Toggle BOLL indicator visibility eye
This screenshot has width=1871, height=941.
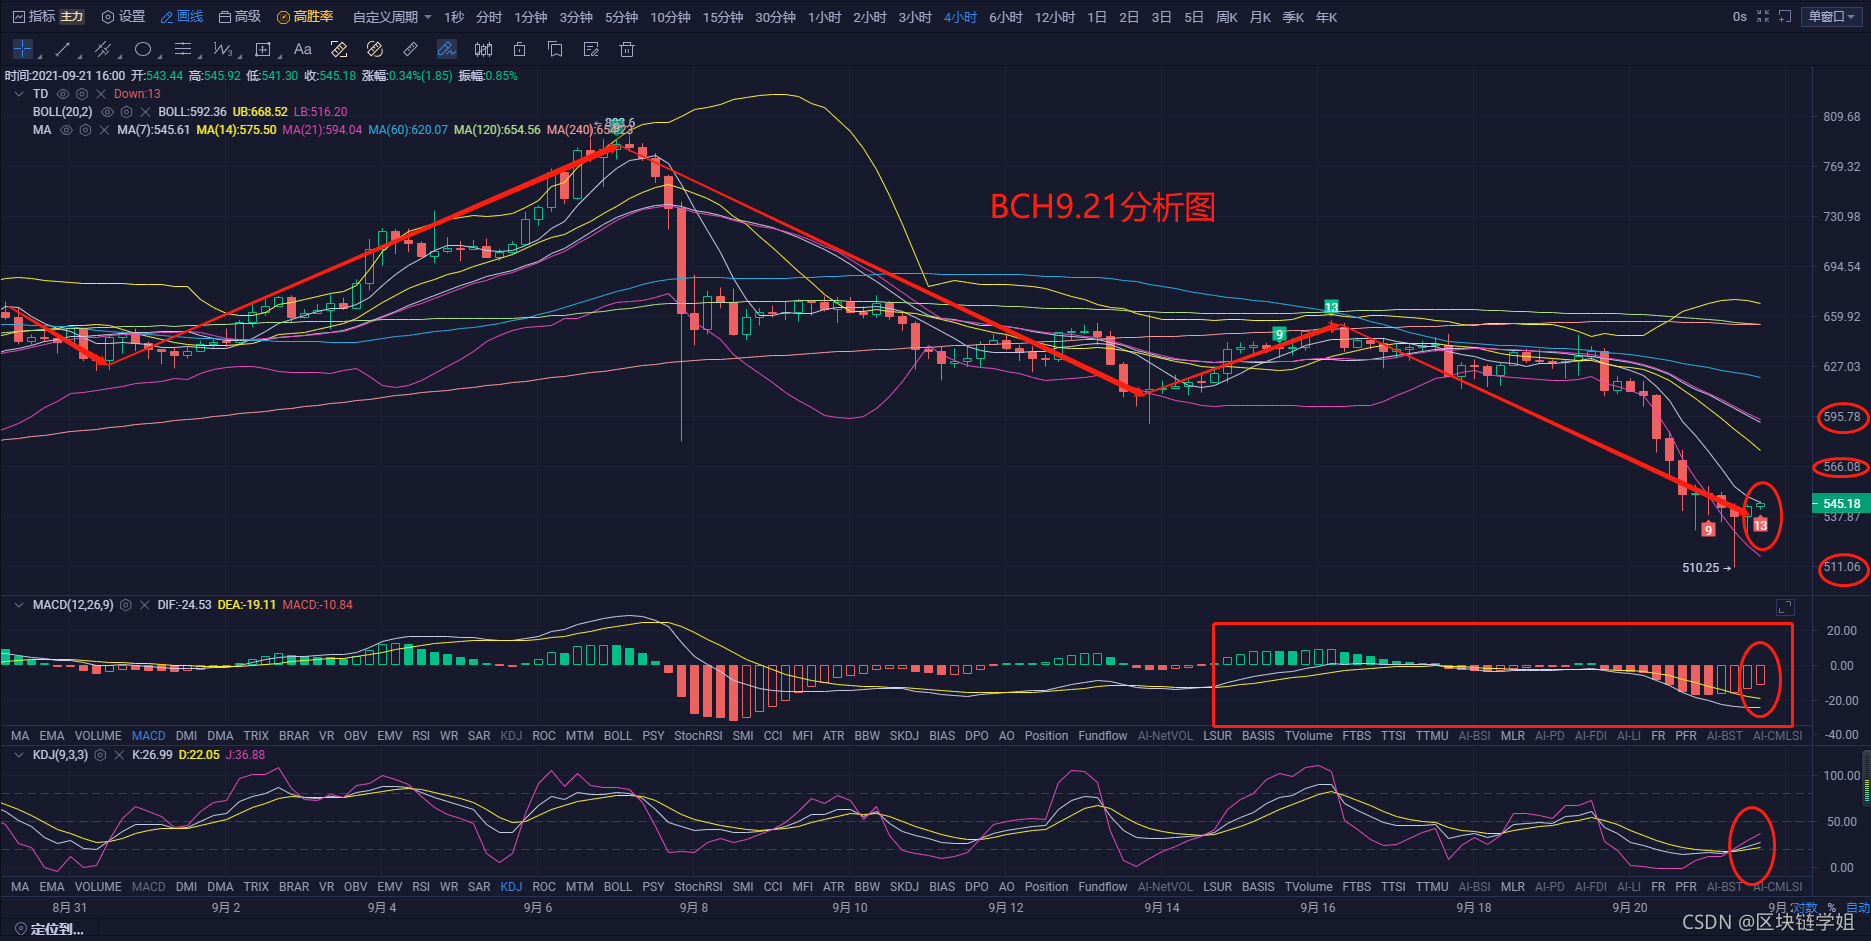107,112
